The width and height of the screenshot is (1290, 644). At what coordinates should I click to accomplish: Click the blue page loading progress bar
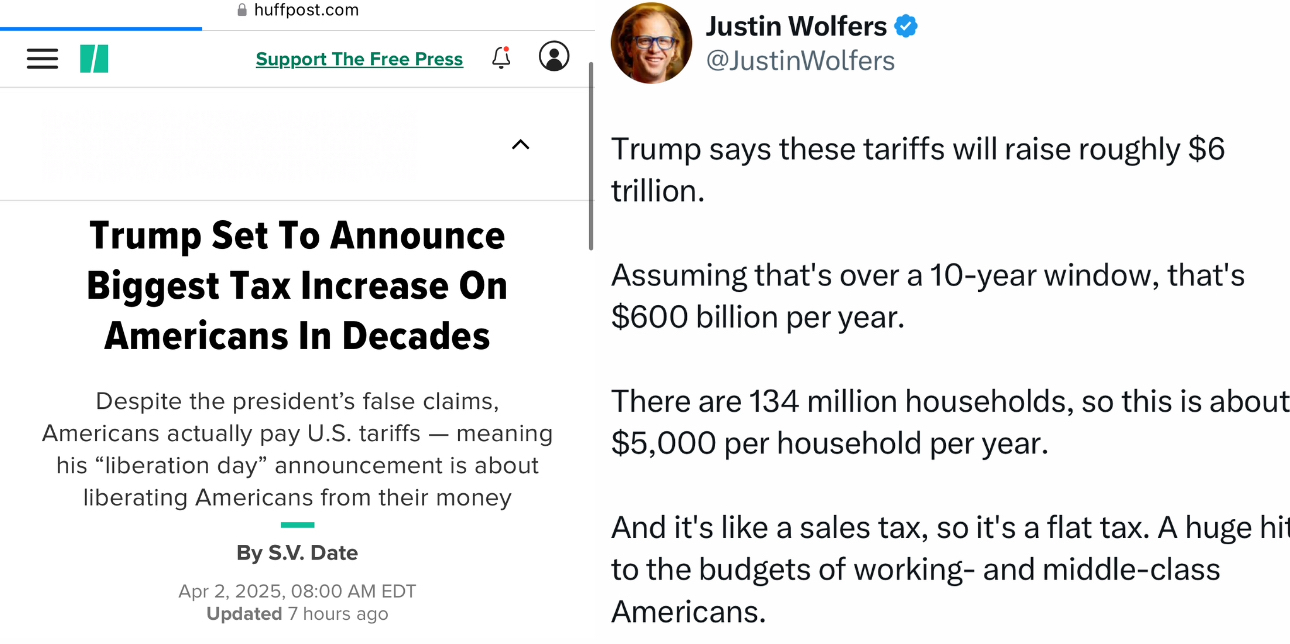pos(100,28)
